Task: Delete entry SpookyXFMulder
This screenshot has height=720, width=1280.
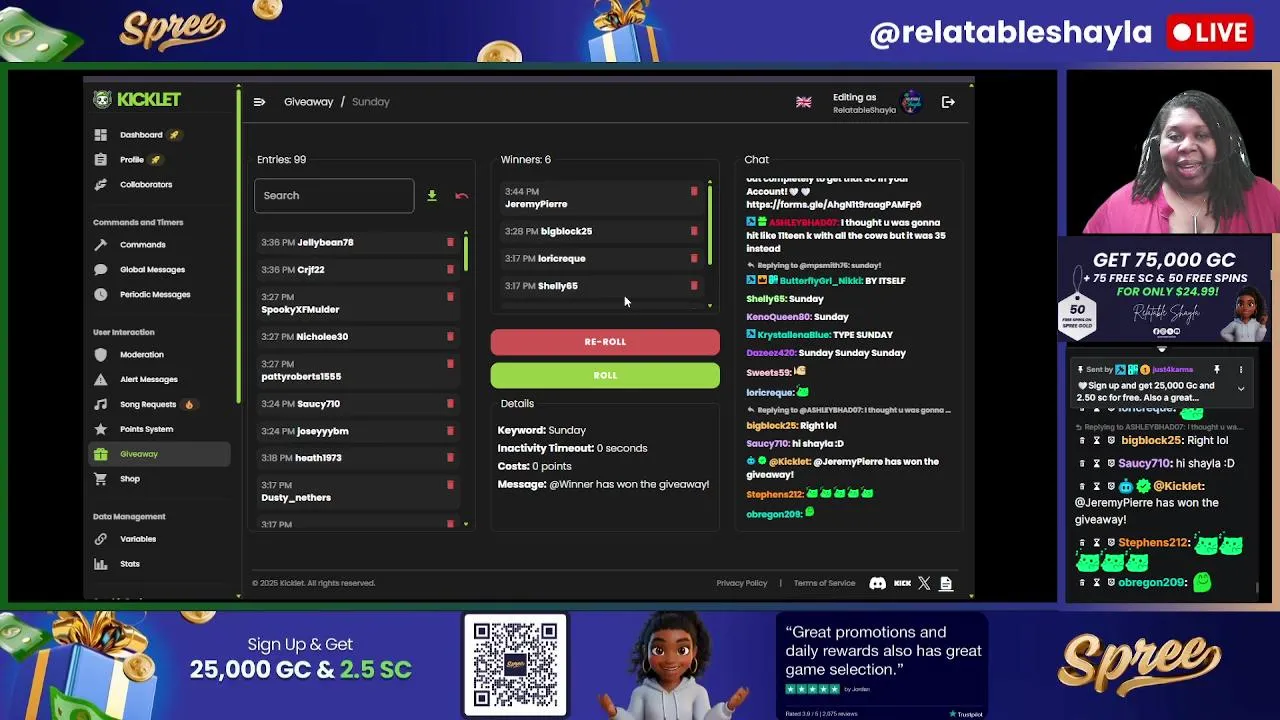Action: pyautogui.click(x=450, y=297)
